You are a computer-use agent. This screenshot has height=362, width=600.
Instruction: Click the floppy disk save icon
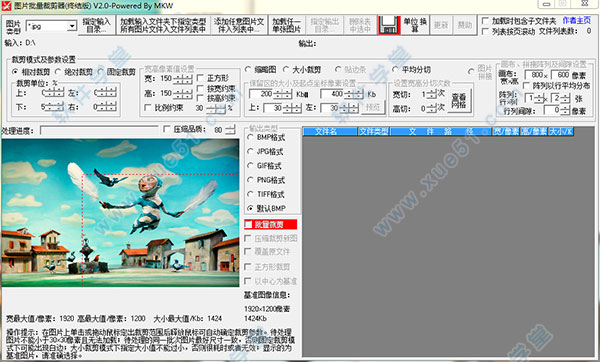coord(389,25)
